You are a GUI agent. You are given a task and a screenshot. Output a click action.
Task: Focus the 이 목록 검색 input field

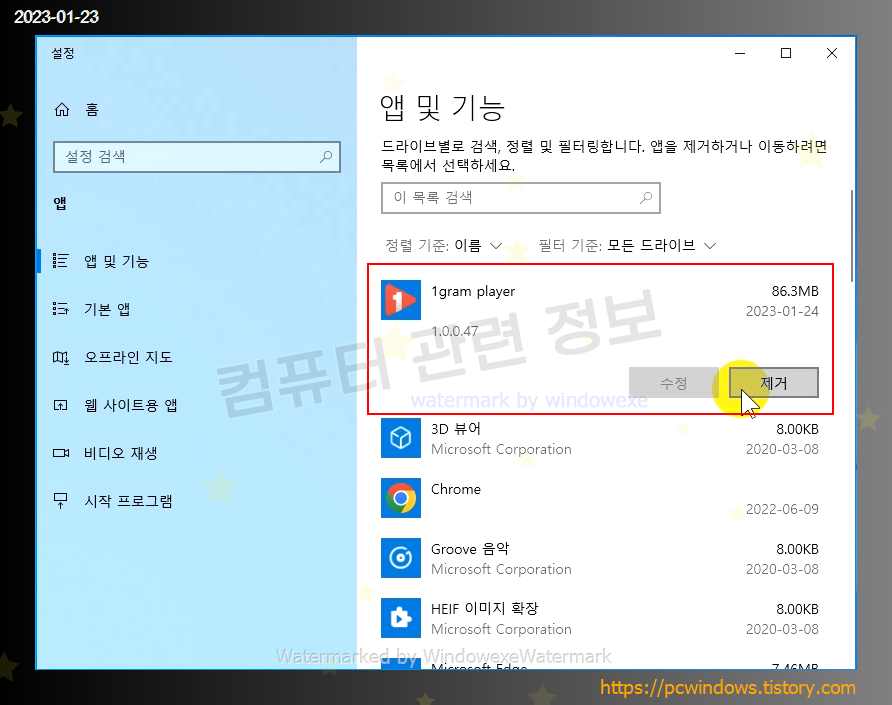(x=521, y=198)
